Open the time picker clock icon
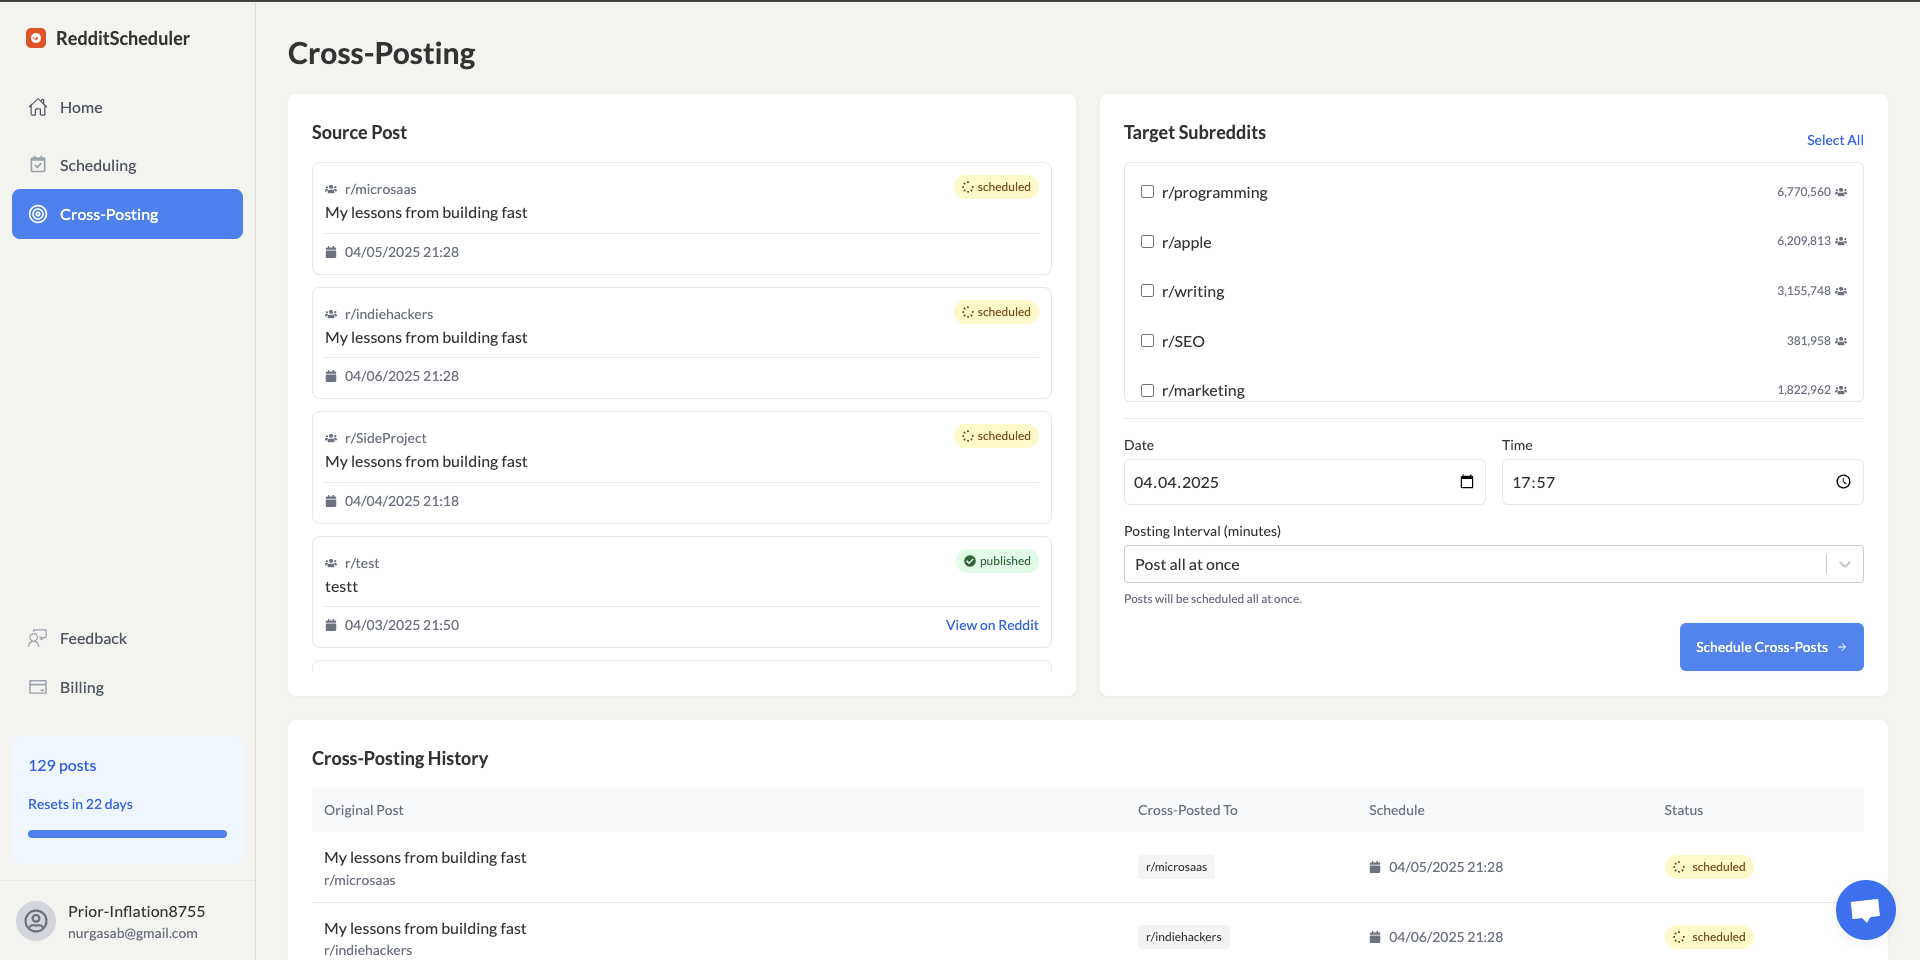Screen dimensions: 1920x960 1843,482
